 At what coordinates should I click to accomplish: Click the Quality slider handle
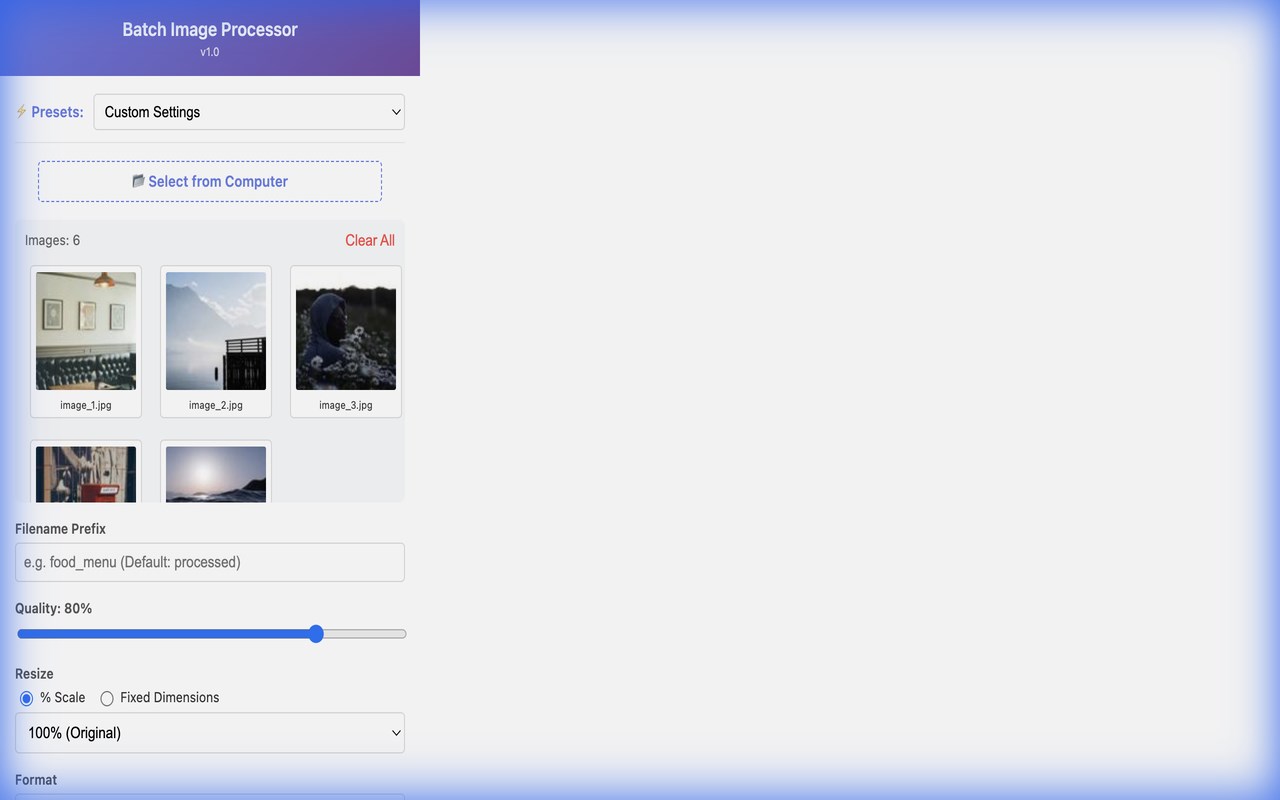click(316, 634)
